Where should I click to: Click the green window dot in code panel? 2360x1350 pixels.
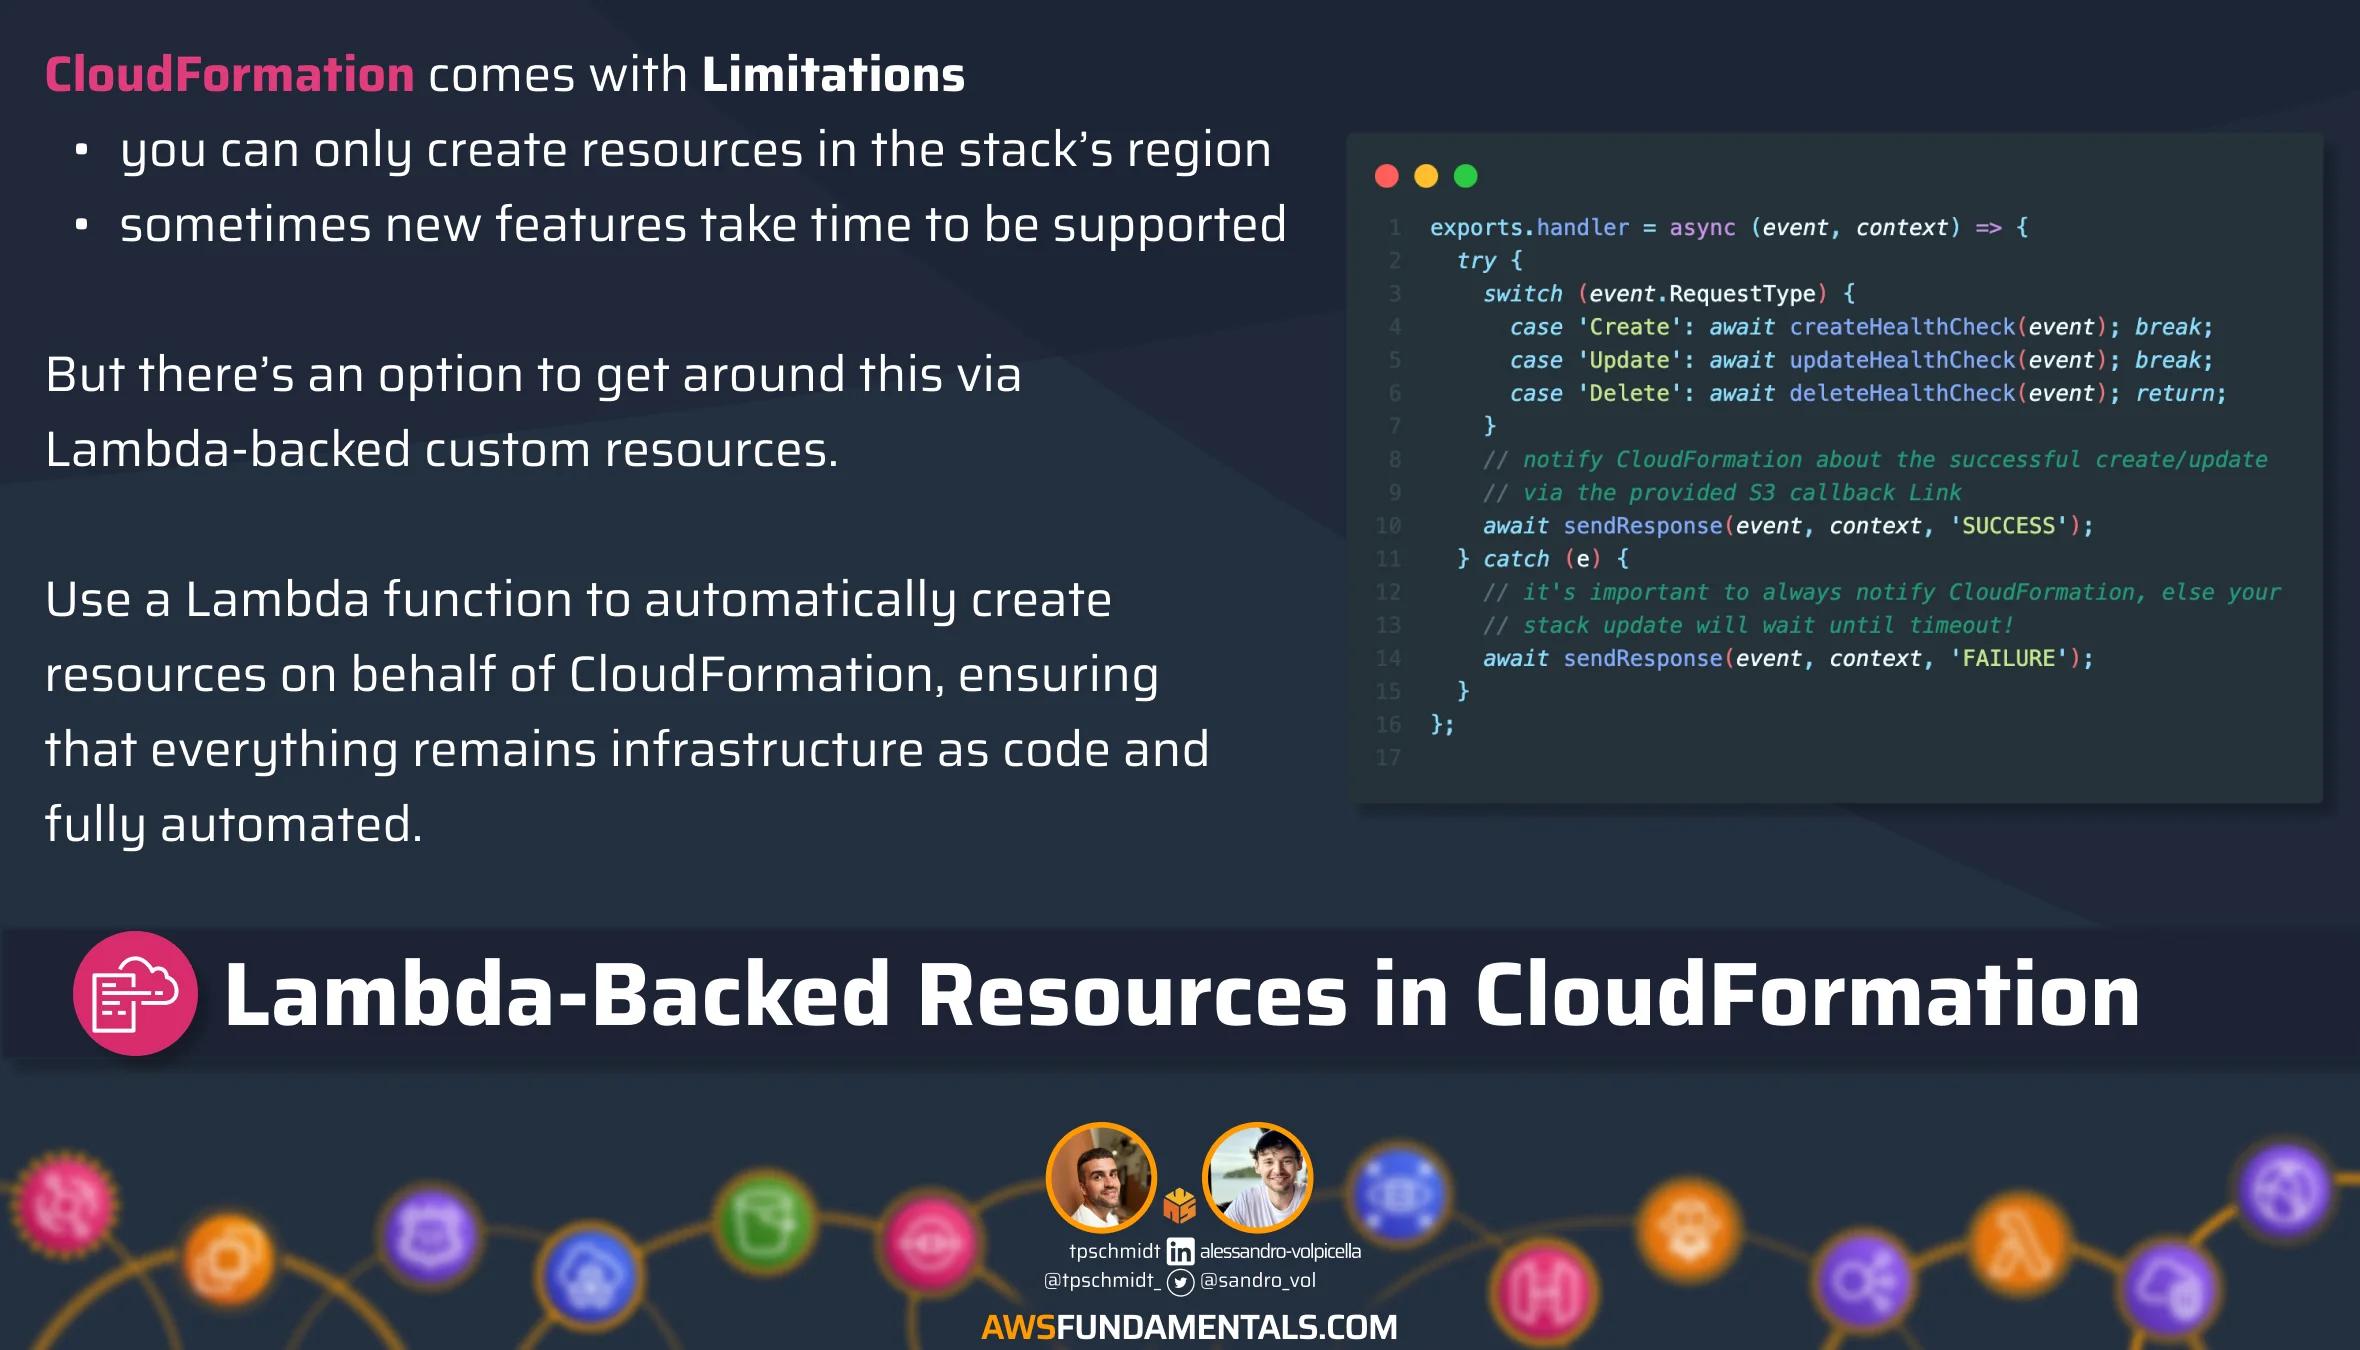[1465, 177]
